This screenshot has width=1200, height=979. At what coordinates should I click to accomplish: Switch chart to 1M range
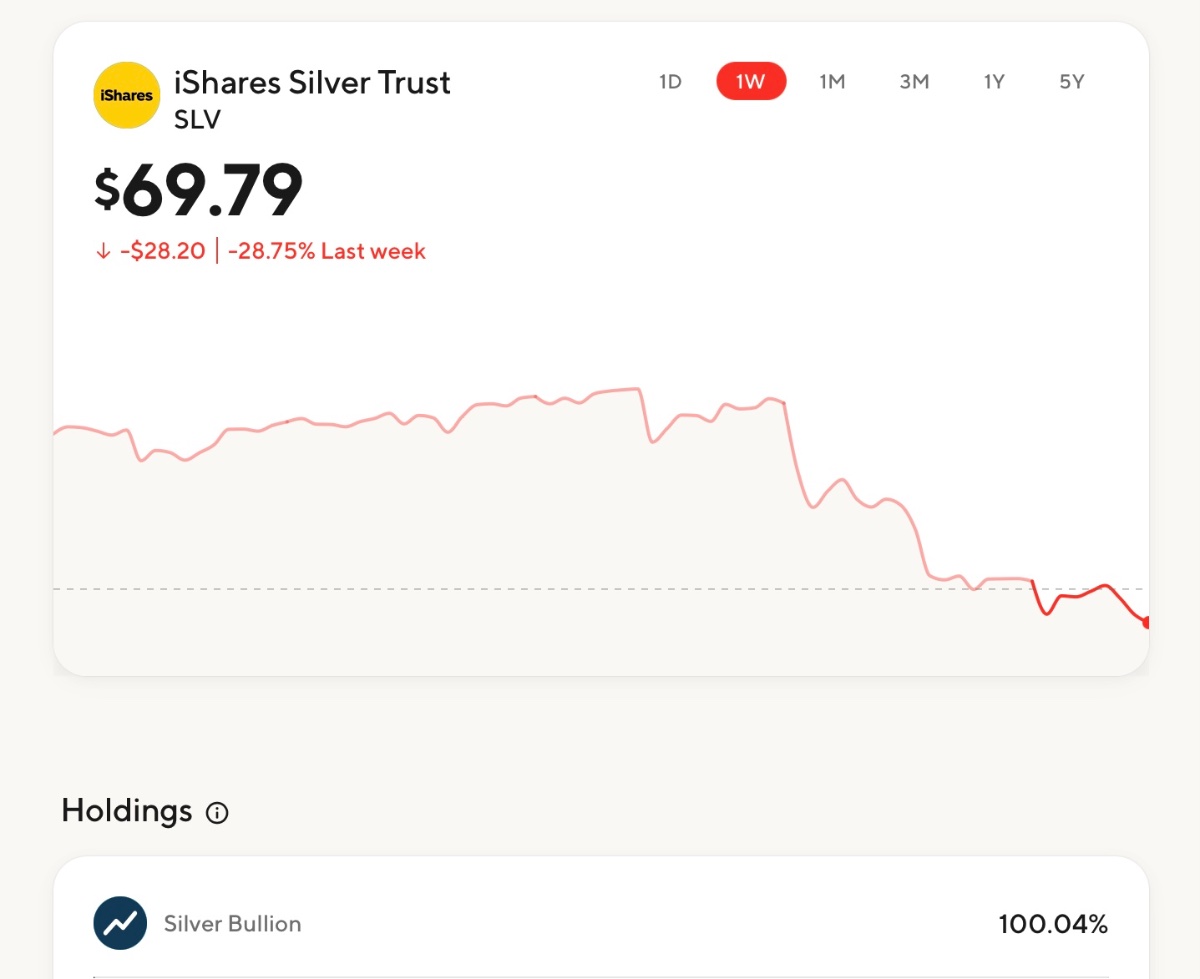832,82
